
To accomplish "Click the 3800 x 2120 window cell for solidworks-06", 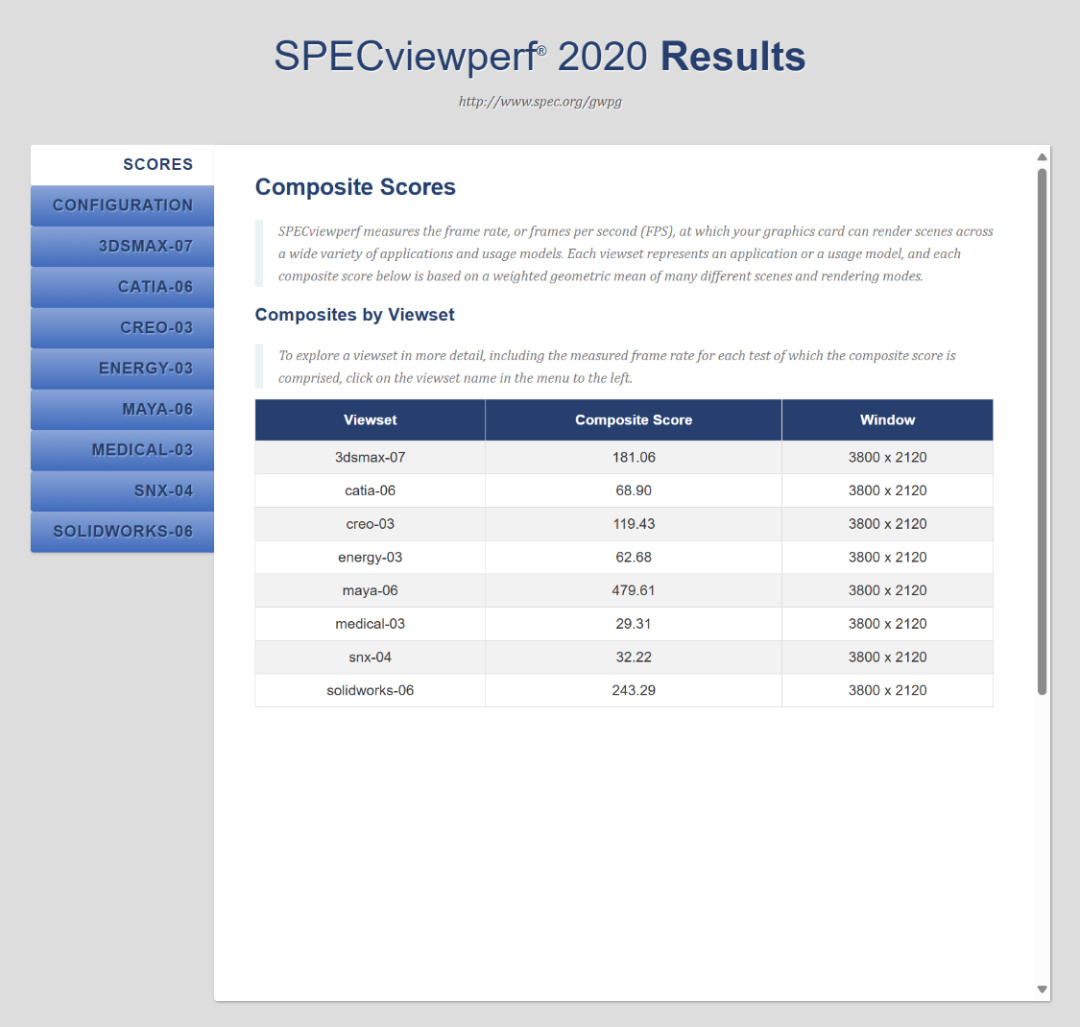I will [887, 690].
